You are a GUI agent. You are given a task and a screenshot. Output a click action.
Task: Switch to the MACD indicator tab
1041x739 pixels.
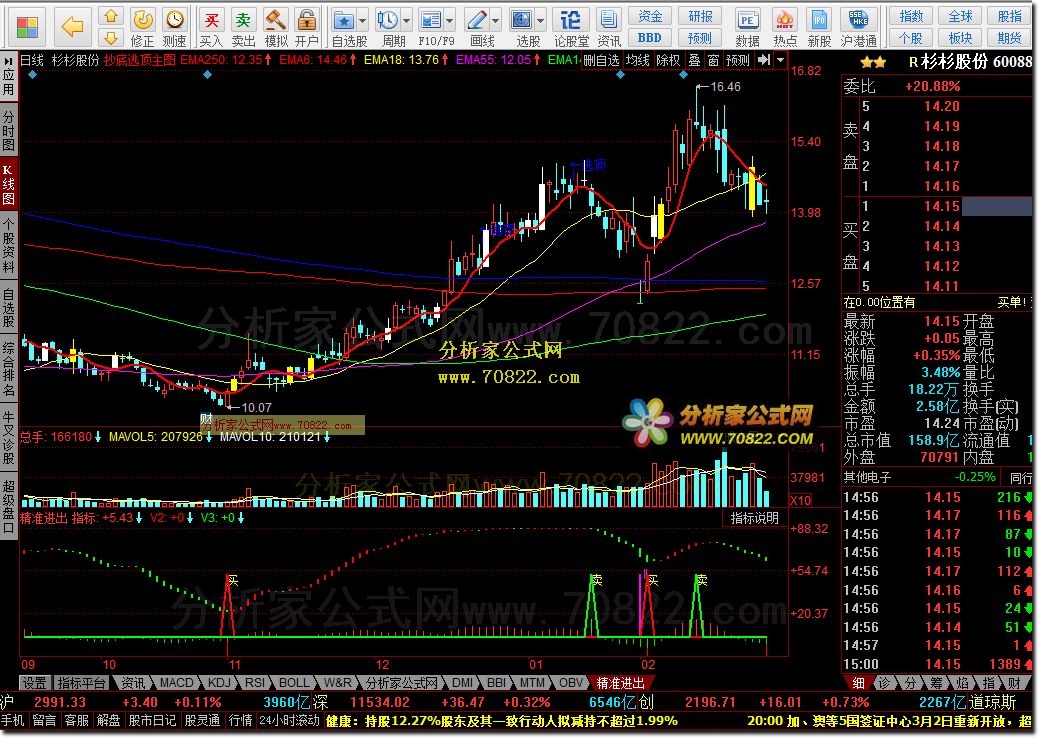click(x=177, y=683)
